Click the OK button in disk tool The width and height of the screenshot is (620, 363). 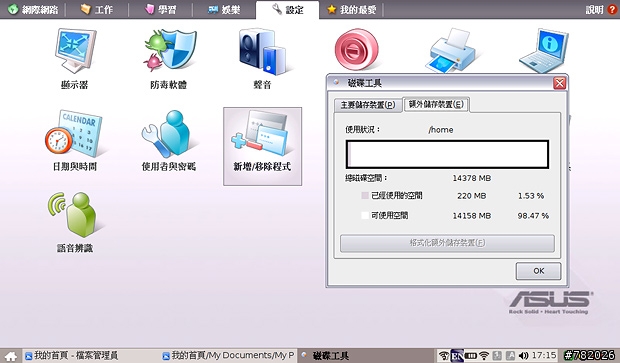click(538, 271)
